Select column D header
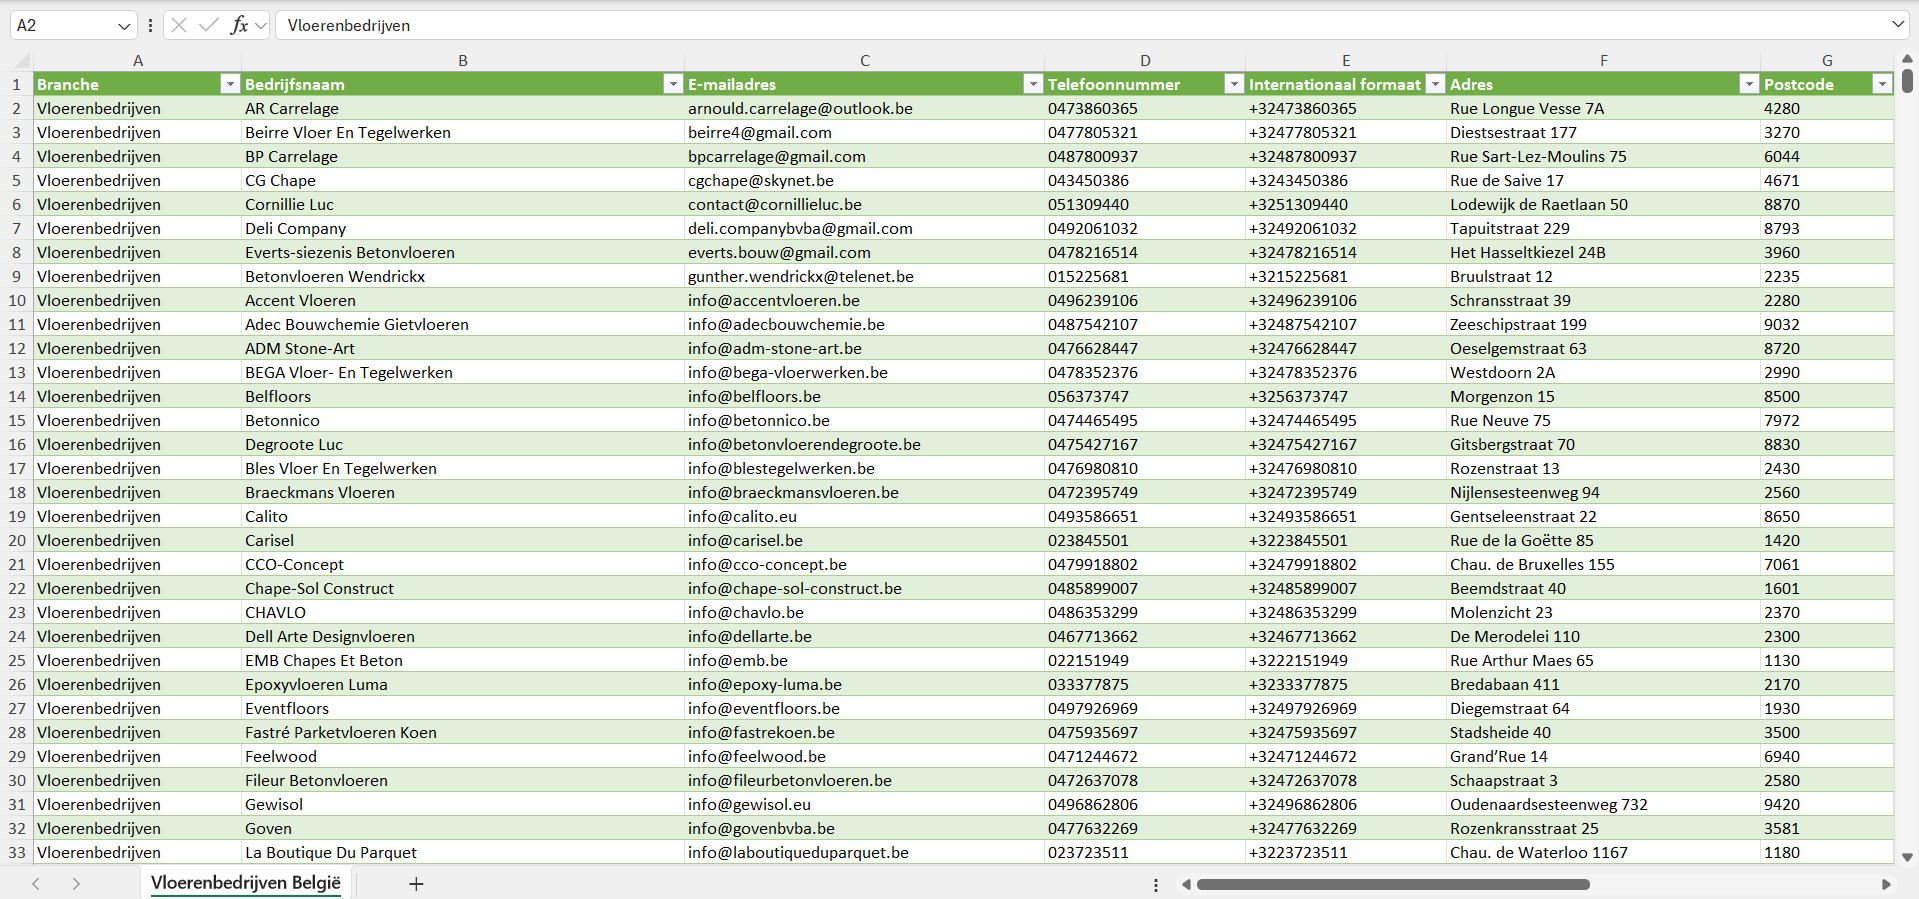Image resolution: width=1919 pixels, height=899 pixels. 1145,60
